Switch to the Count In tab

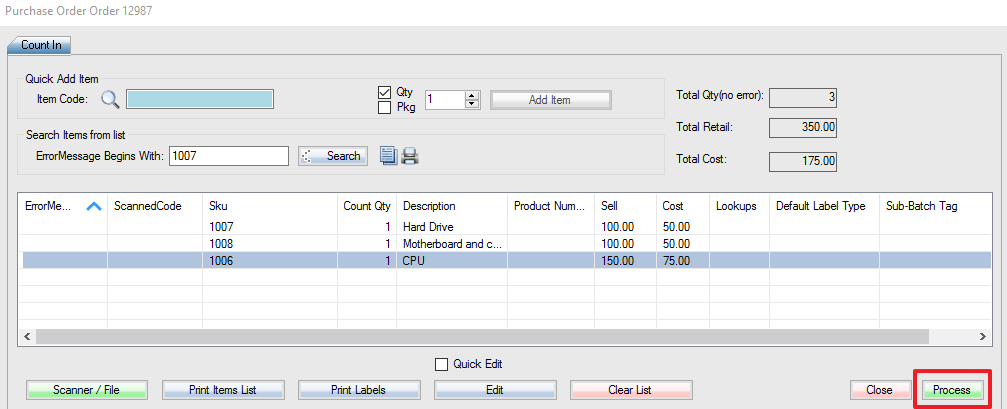point(40,46)
